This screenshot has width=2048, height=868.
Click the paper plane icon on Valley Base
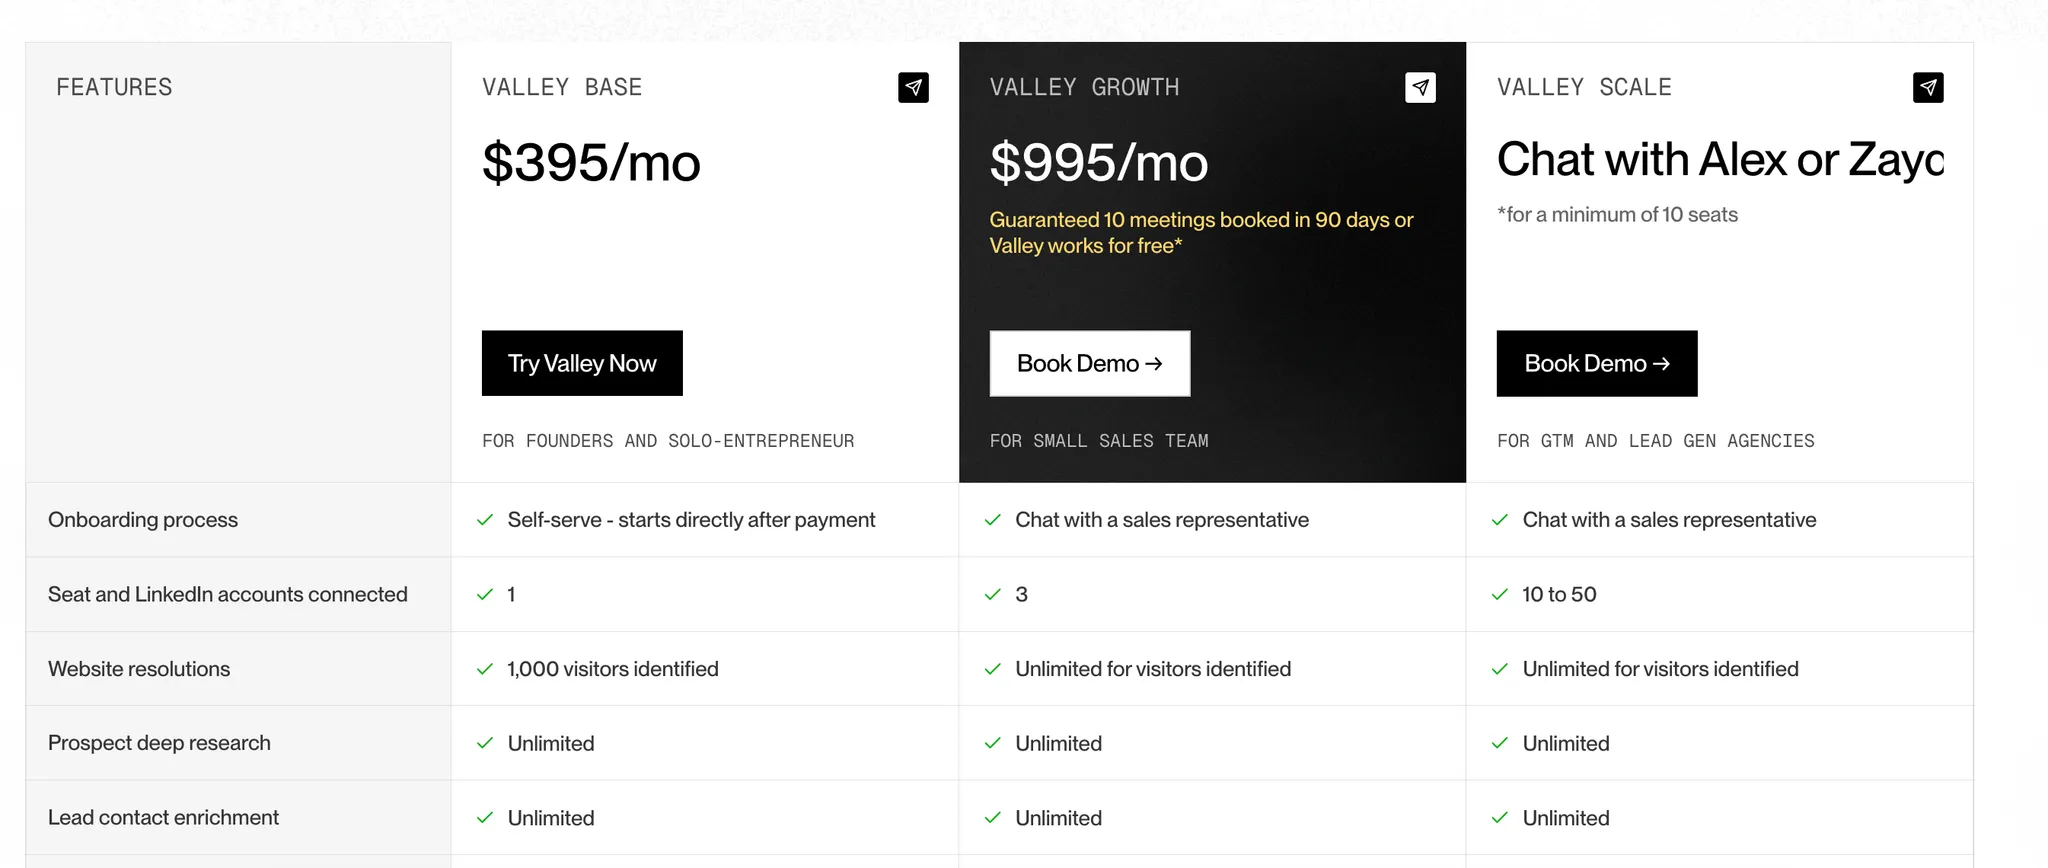[913, 88]
